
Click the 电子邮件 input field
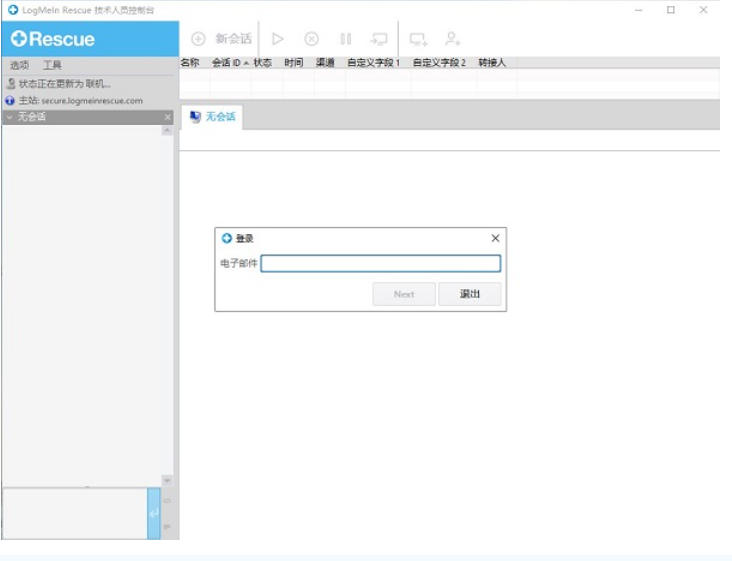point(380,264)
